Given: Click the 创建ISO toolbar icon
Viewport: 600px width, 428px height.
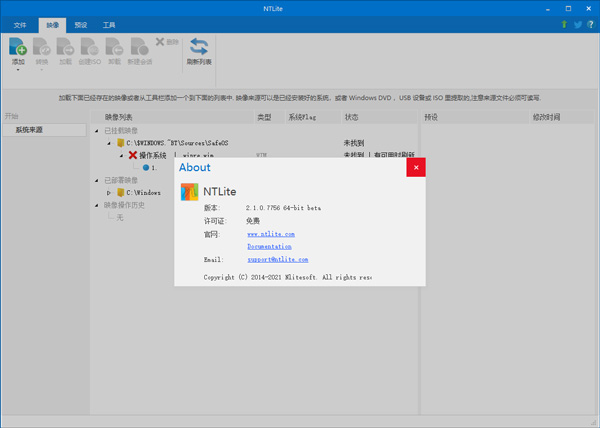Looking at the screenshot, I should 90,47.
